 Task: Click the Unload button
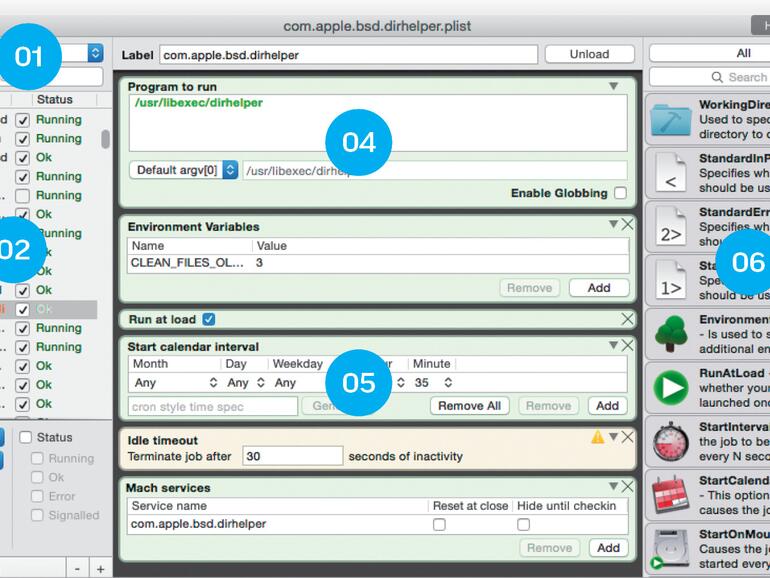589,54
